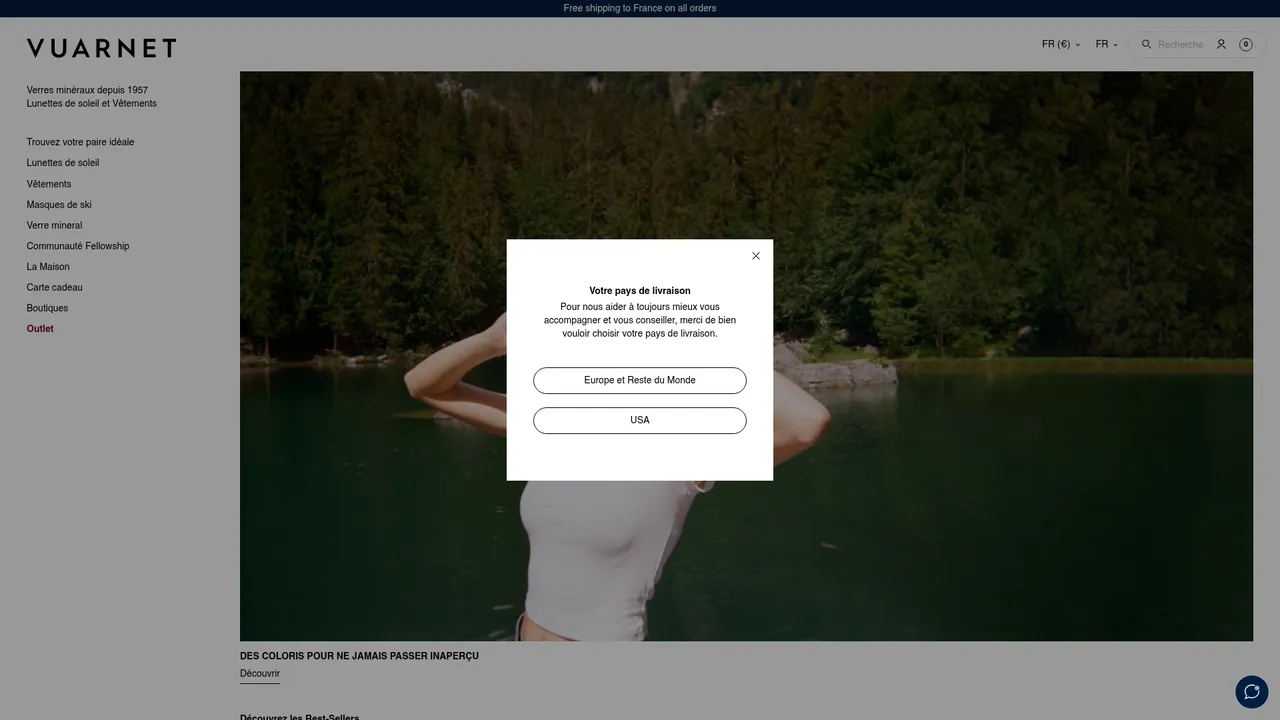Click the 'Votre pays de livraison' heading
This screenshot has width=1280, height=720.
coord(640,291)
